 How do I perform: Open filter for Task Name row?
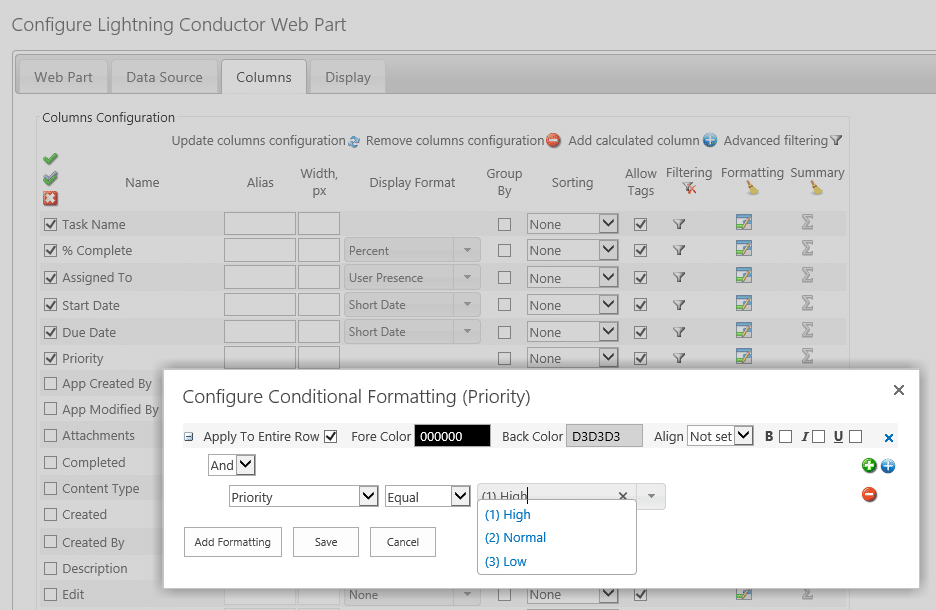679,224
